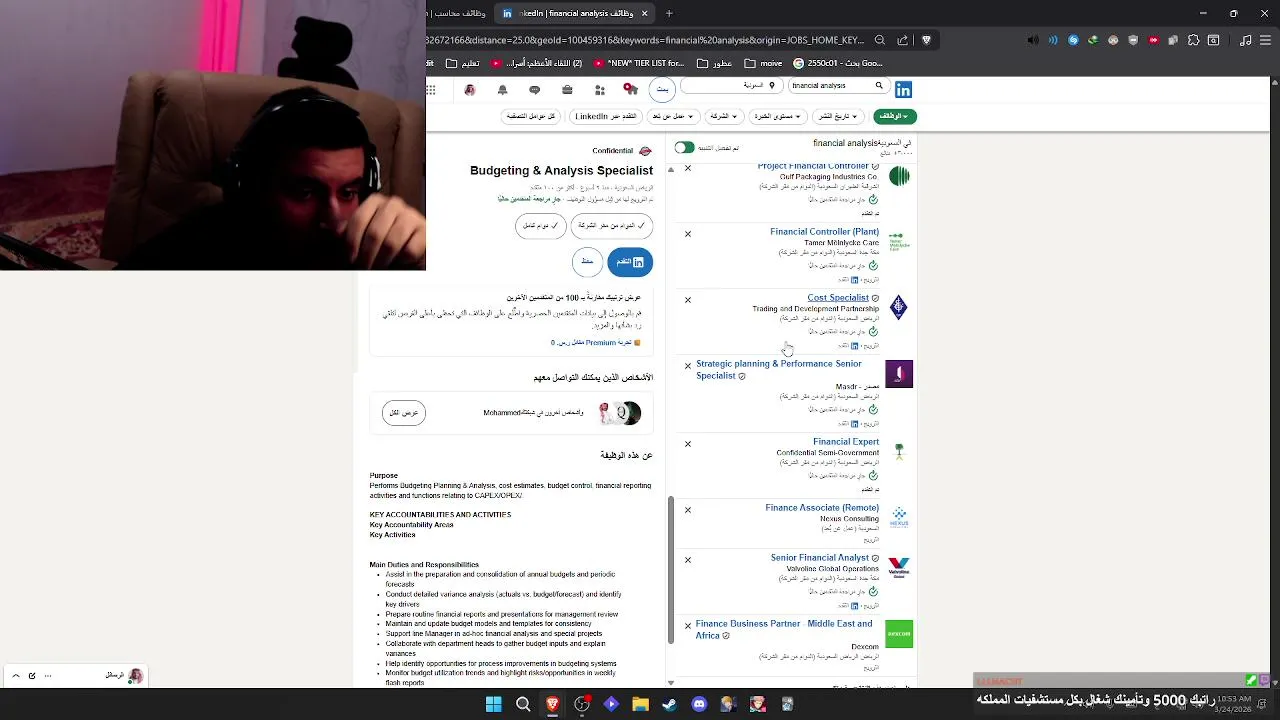Toggle the job alert switch
The width and height of the screenshot is (1280, 720).
684,147
